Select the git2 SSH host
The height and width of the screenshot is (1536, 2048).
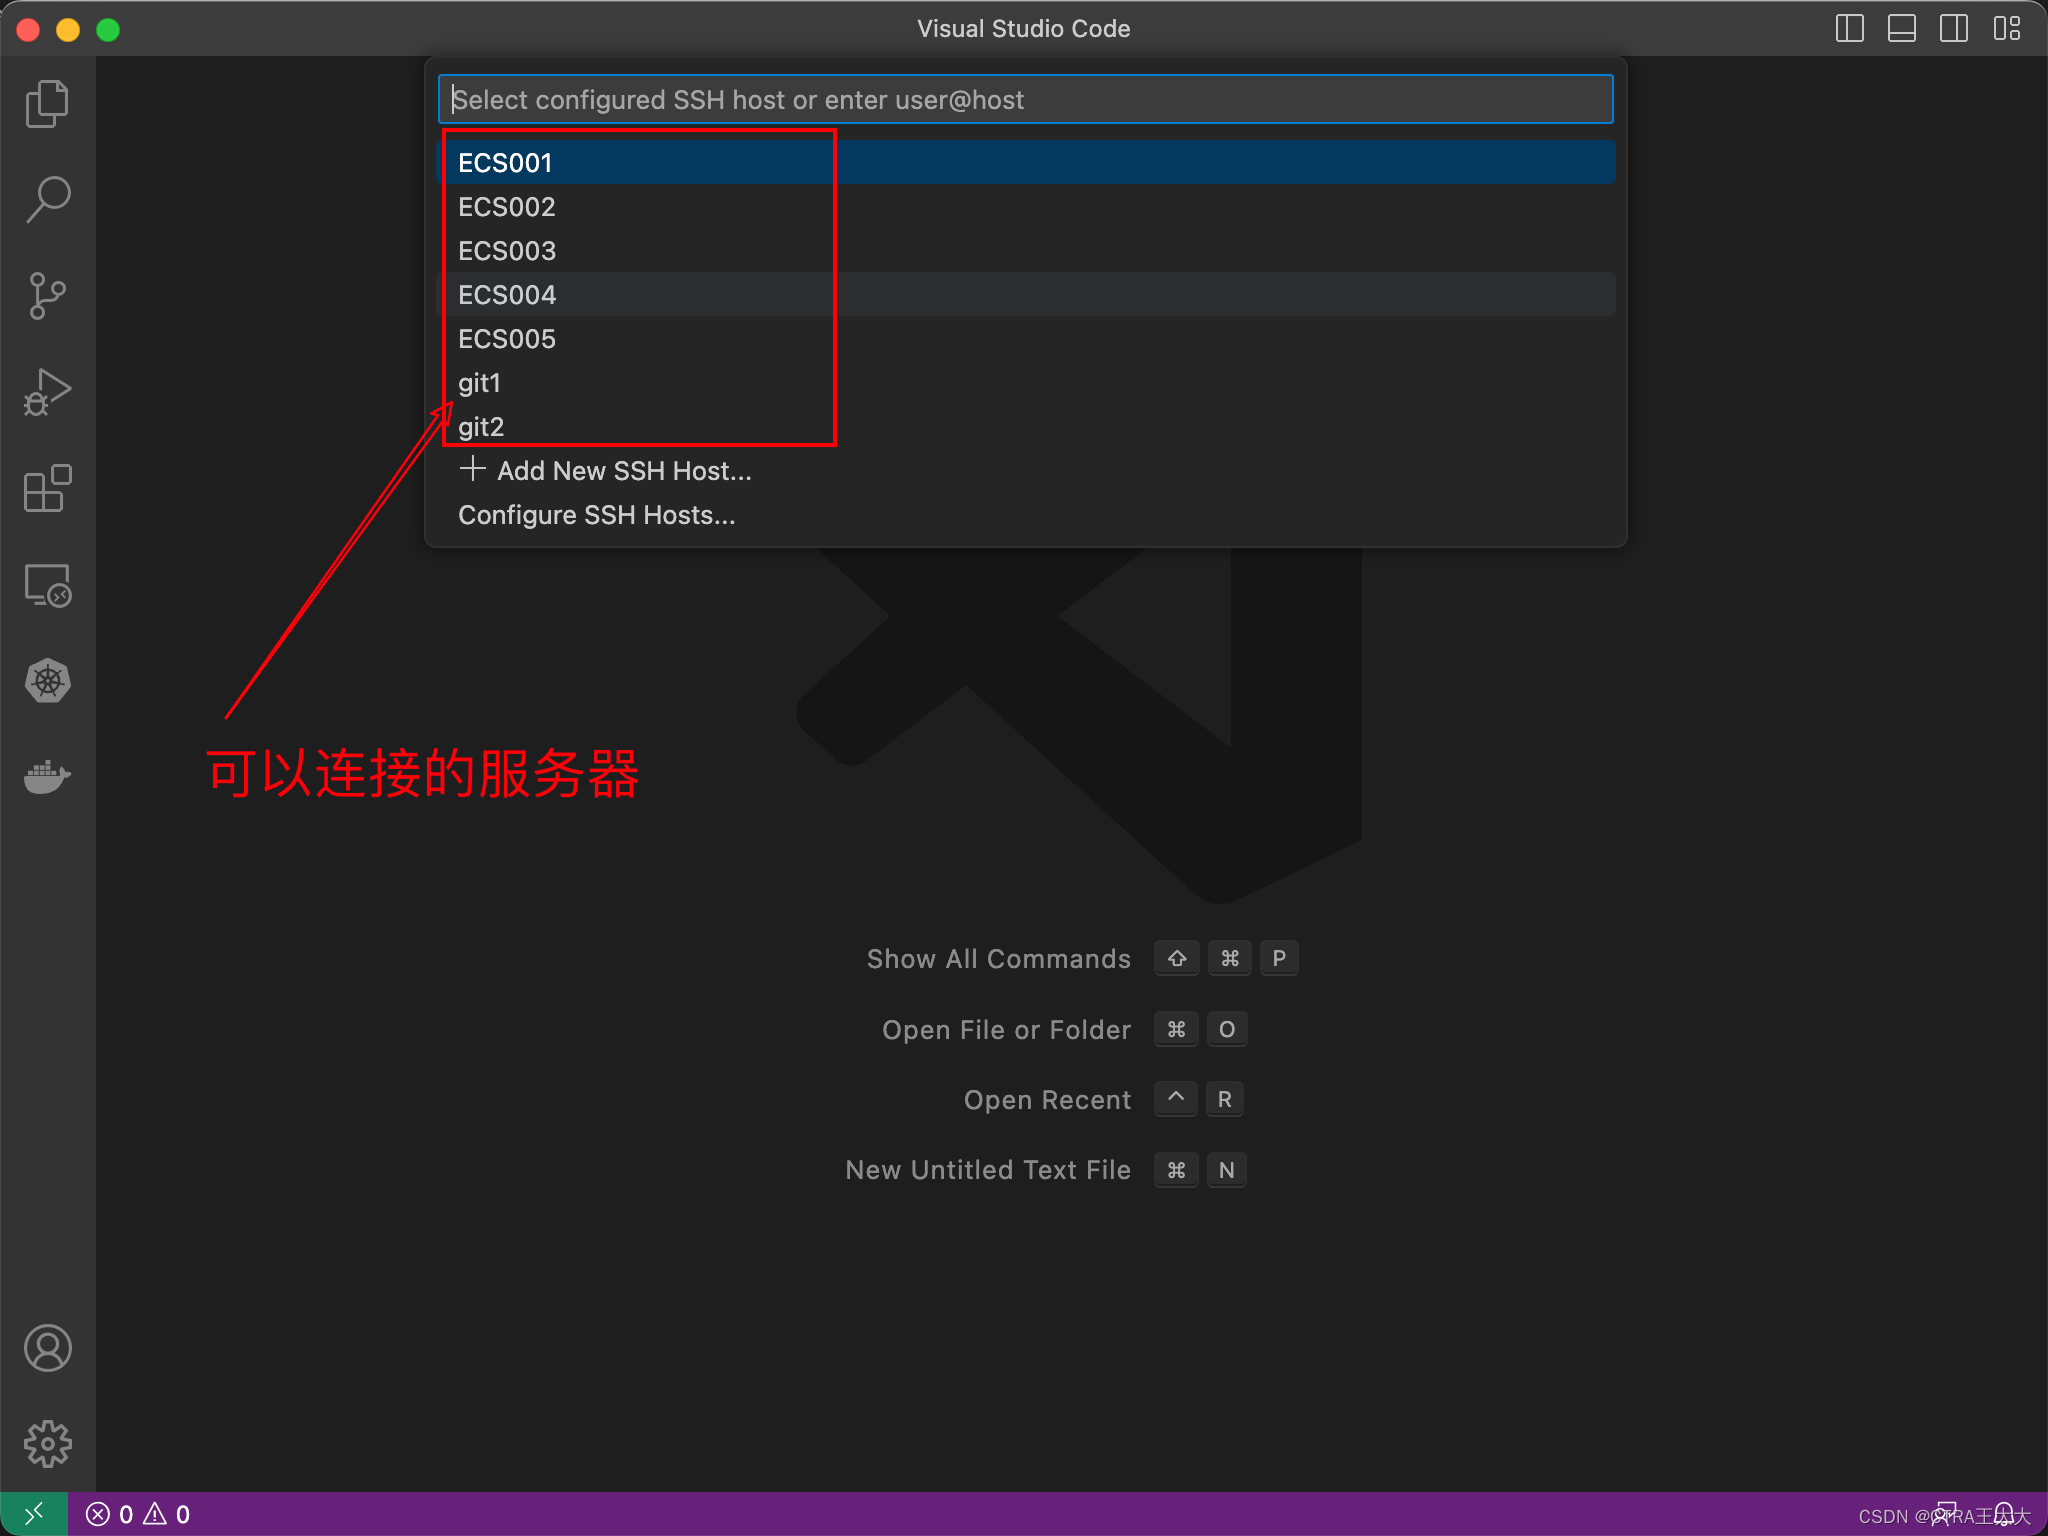1027,426
